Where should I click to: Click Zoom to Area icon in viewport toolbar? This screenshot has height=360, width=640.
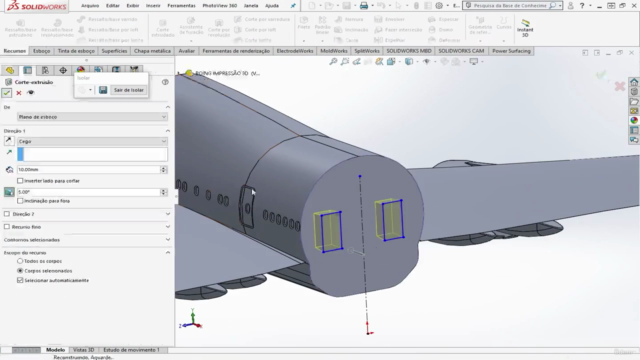pyautogui.click(x=345, y=62)
